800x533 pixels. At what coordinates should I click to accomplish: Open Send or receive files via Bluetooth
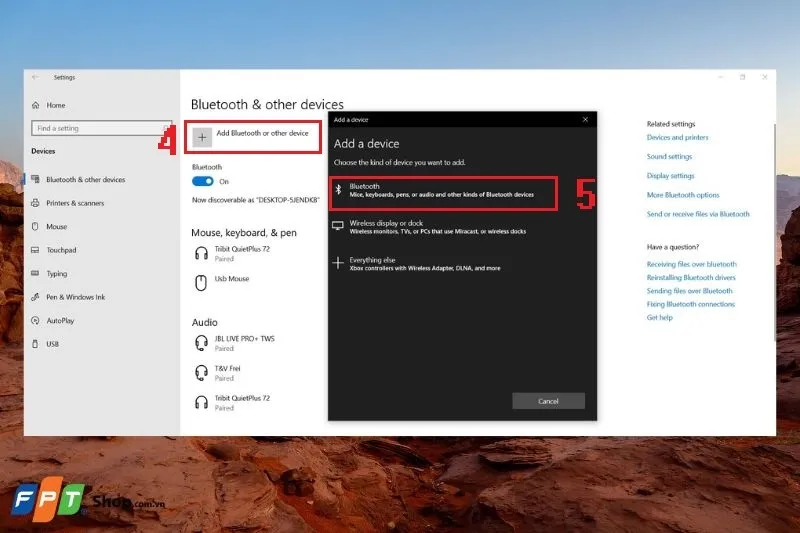(x=698, y=214)
